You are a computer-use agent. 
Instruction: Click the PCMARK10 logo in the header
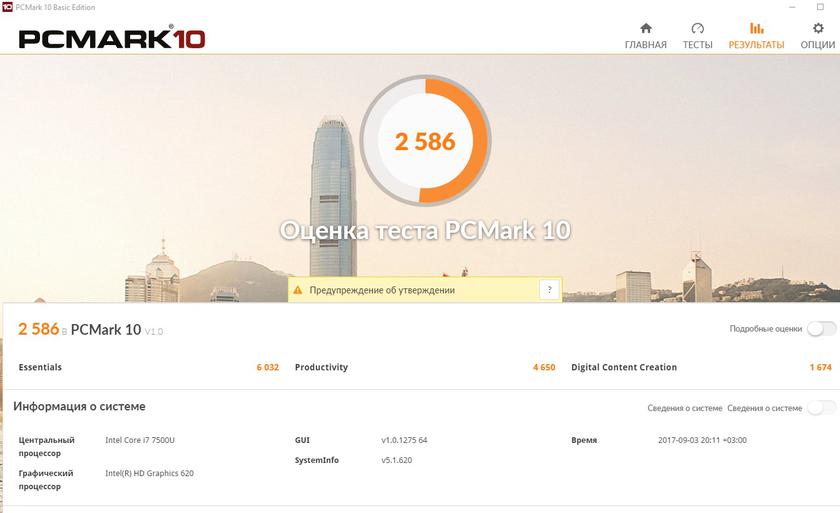tap(112, 38)
